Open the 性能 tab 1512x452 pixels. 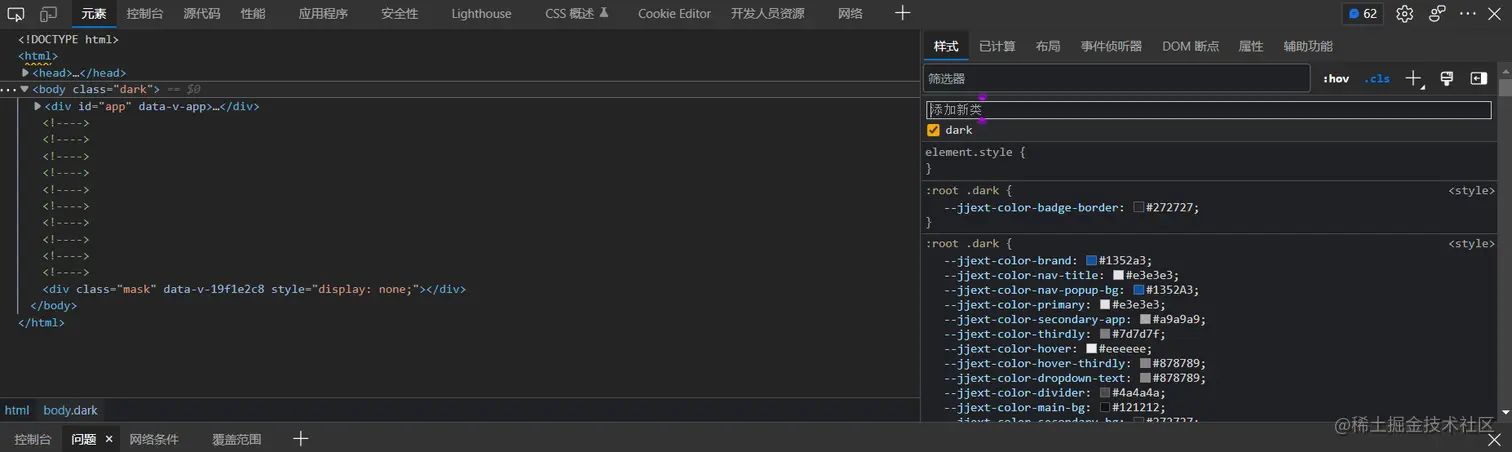253,14
